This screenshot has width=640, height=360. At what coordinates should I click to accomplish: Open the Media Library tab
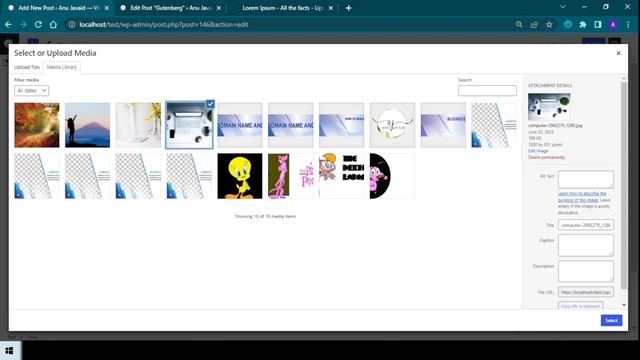point(62,67)
